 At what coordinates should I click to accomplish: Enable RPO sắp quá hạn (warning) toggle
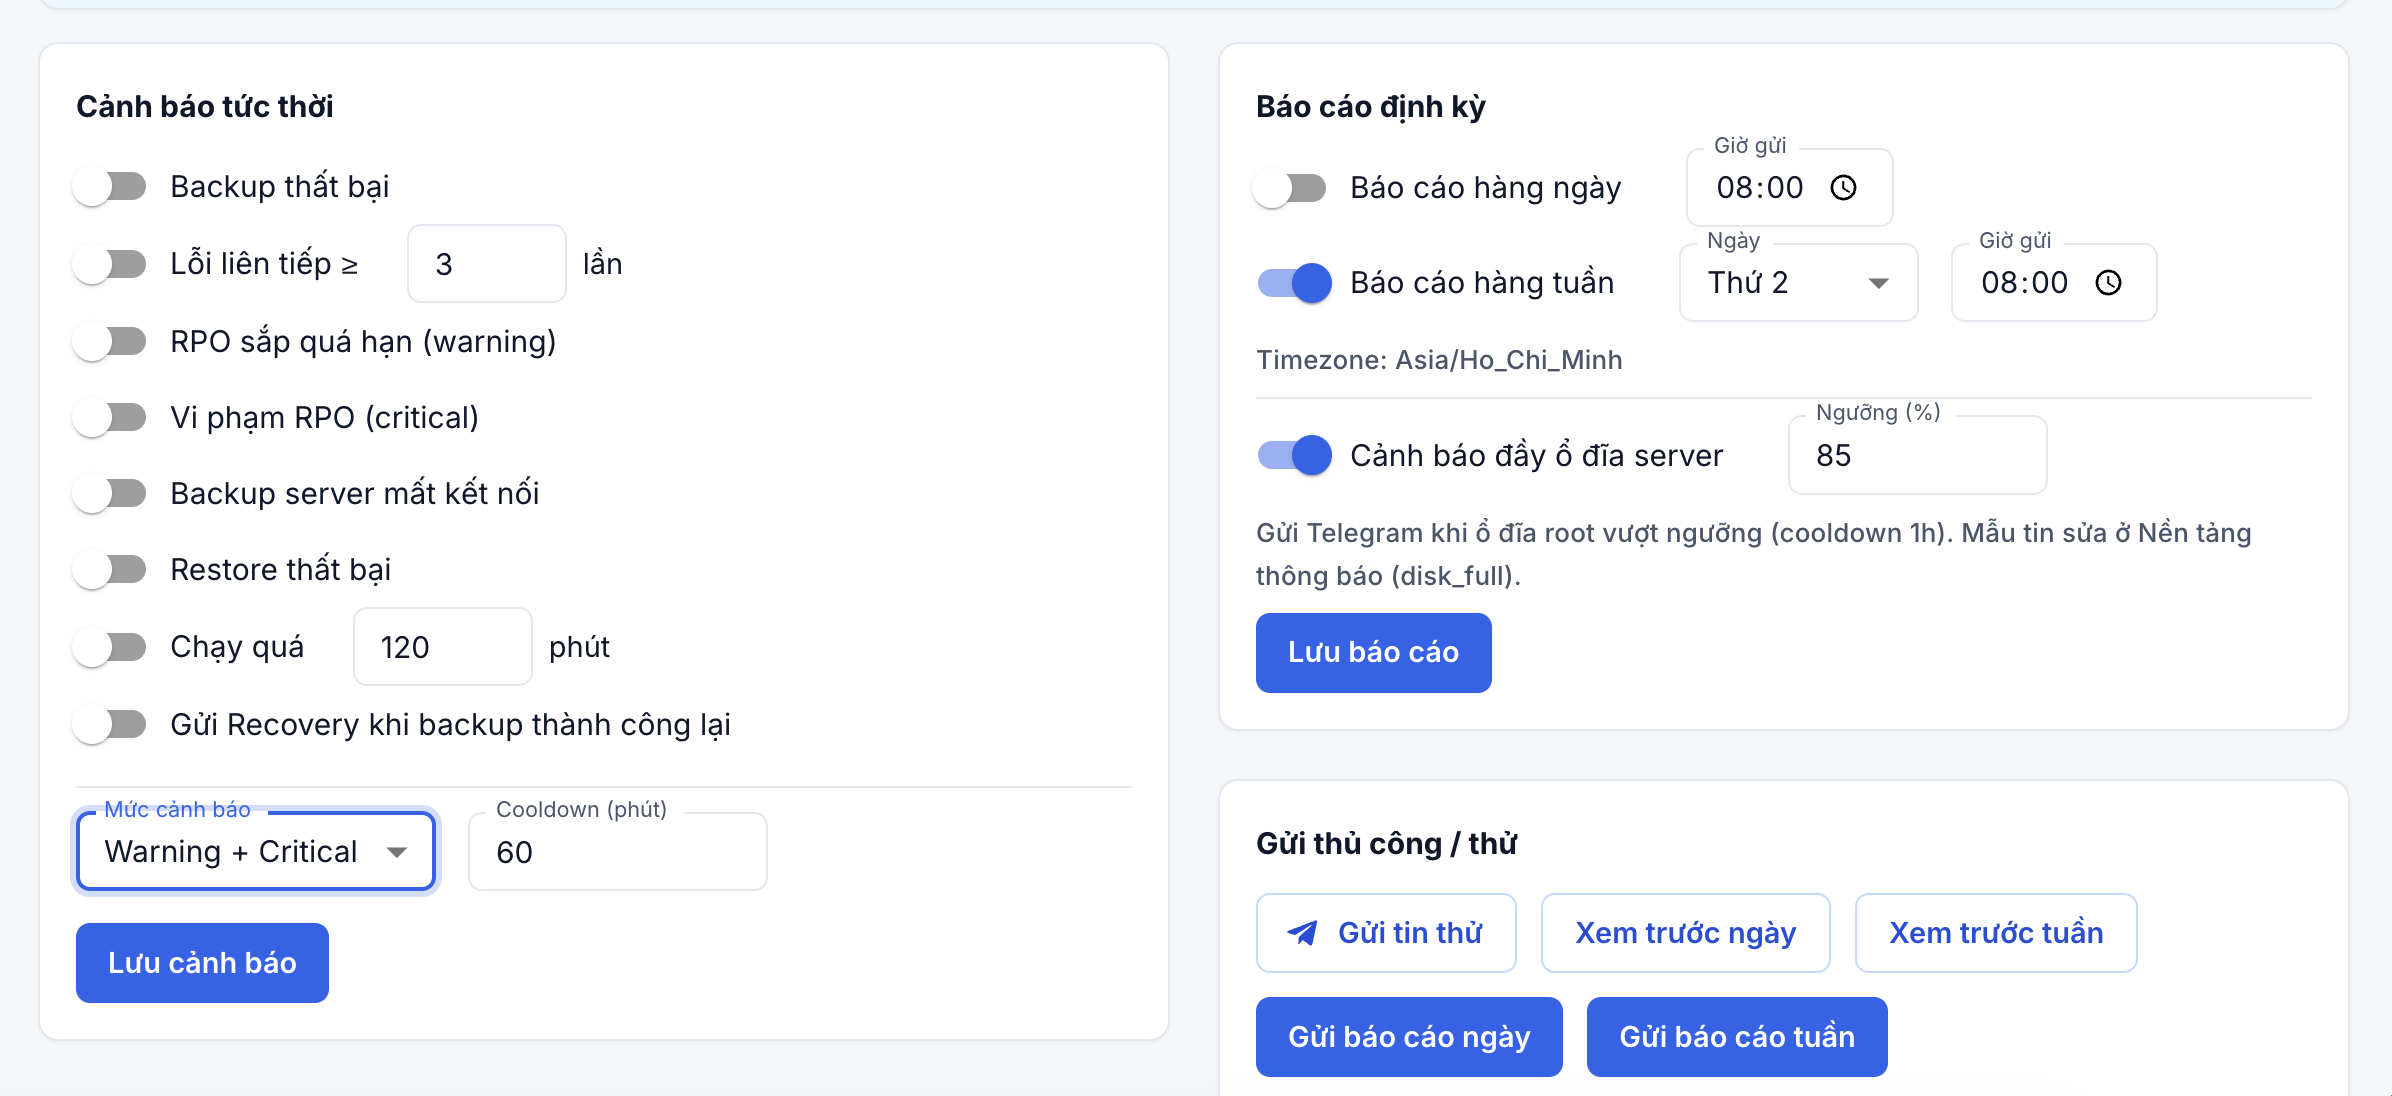[111, 341]
